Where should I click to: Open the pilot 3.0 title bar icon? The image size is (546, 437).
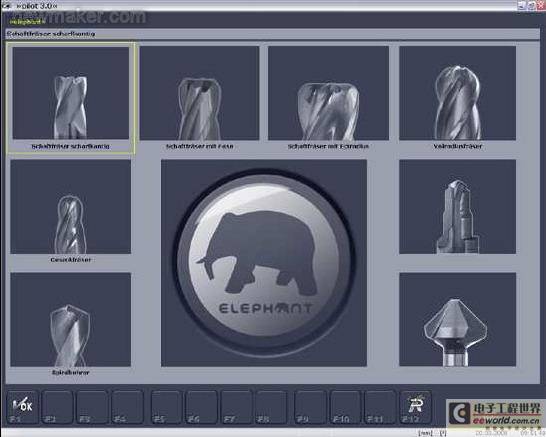(x=6, y=6)
